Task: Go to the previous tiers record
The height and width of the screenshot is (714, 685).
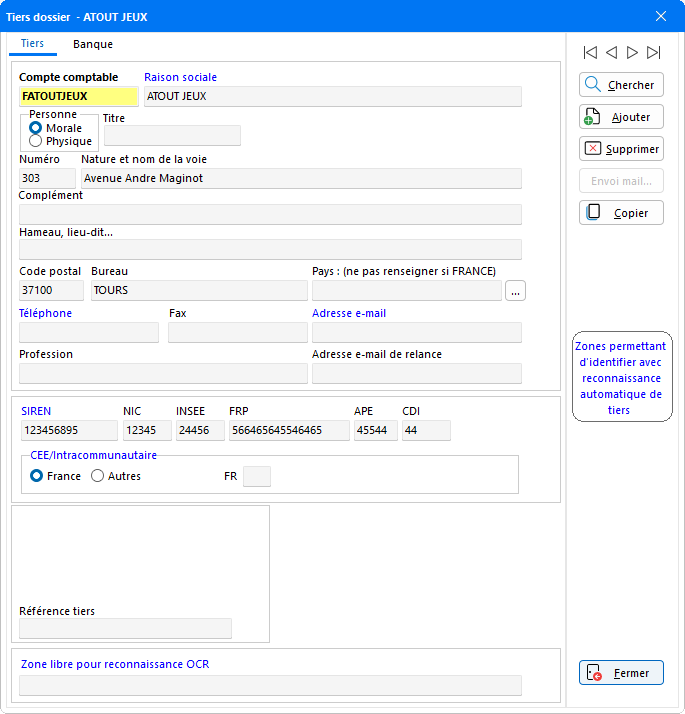Action: (x=611, y=52)
